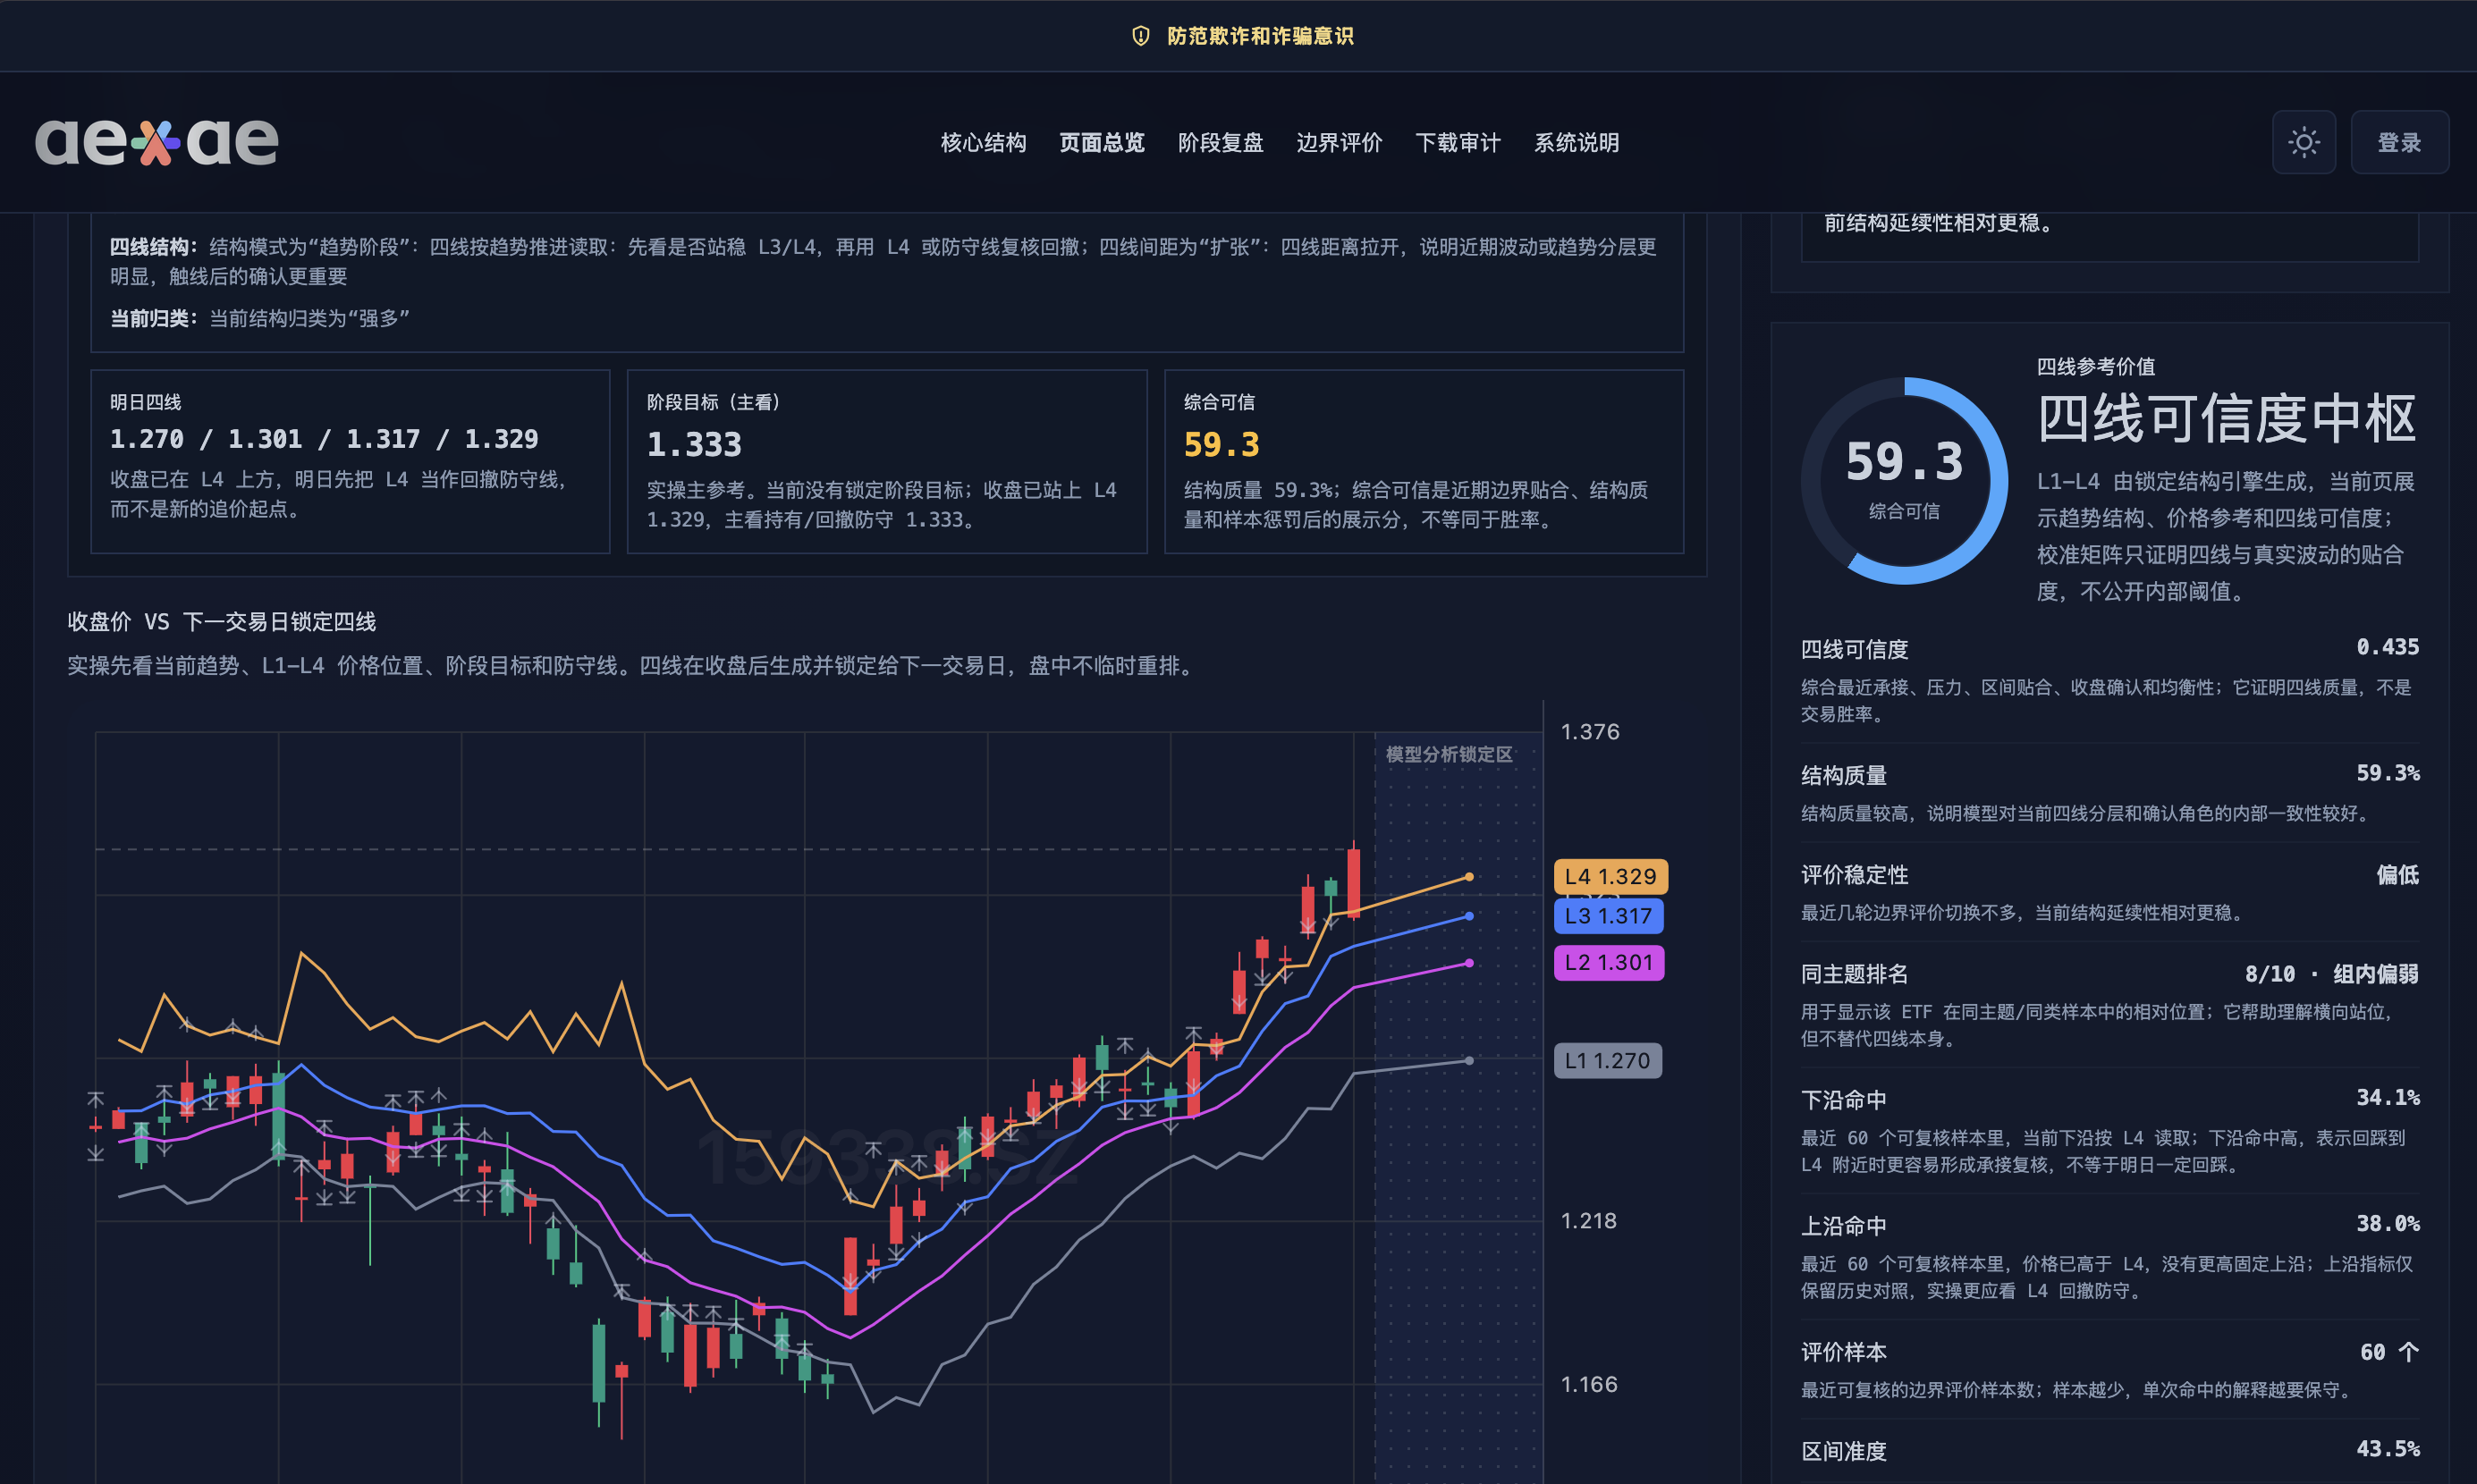The width and height of the screenshot is (2477, 1484).
Task: Open the 页面总览 menu item
Action: coord(1101,143)
